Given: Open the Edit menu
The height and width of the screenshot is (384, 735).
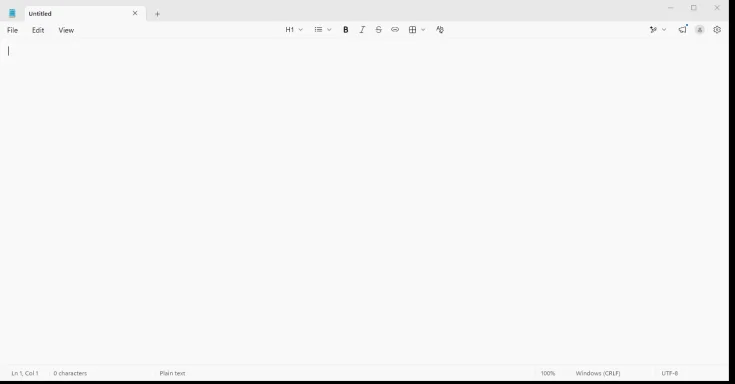Looking at the screenshot, I should (38, 30).
